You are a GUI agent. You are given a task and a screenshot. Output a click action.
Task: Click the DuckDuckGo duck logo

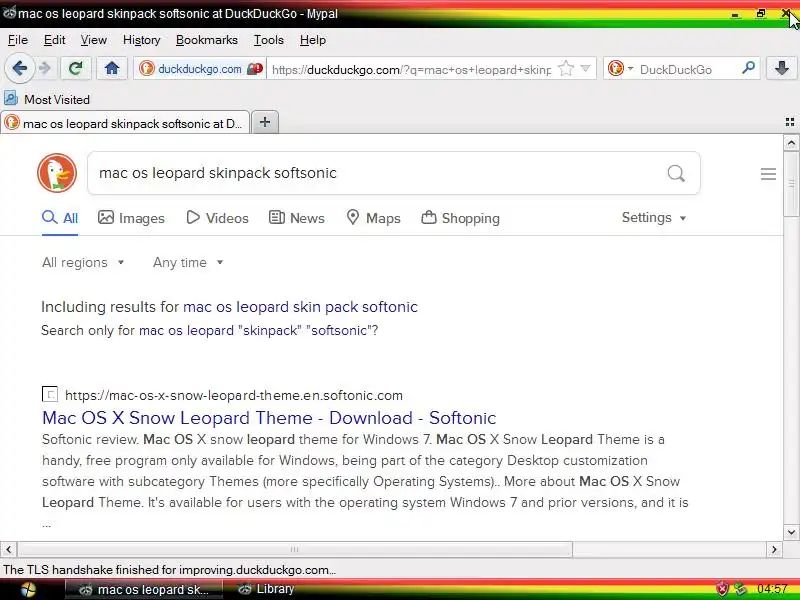click(x=57, y=173)
